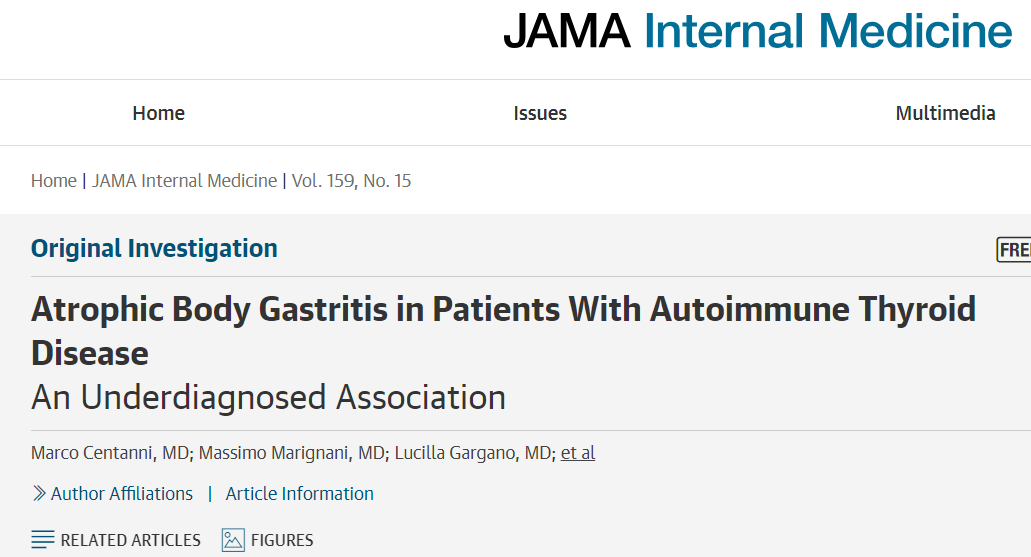Screen dimensions: 1031x557
Task: Open JAMA Internal Medicine breadcrumb link
Action: point(185,181)
